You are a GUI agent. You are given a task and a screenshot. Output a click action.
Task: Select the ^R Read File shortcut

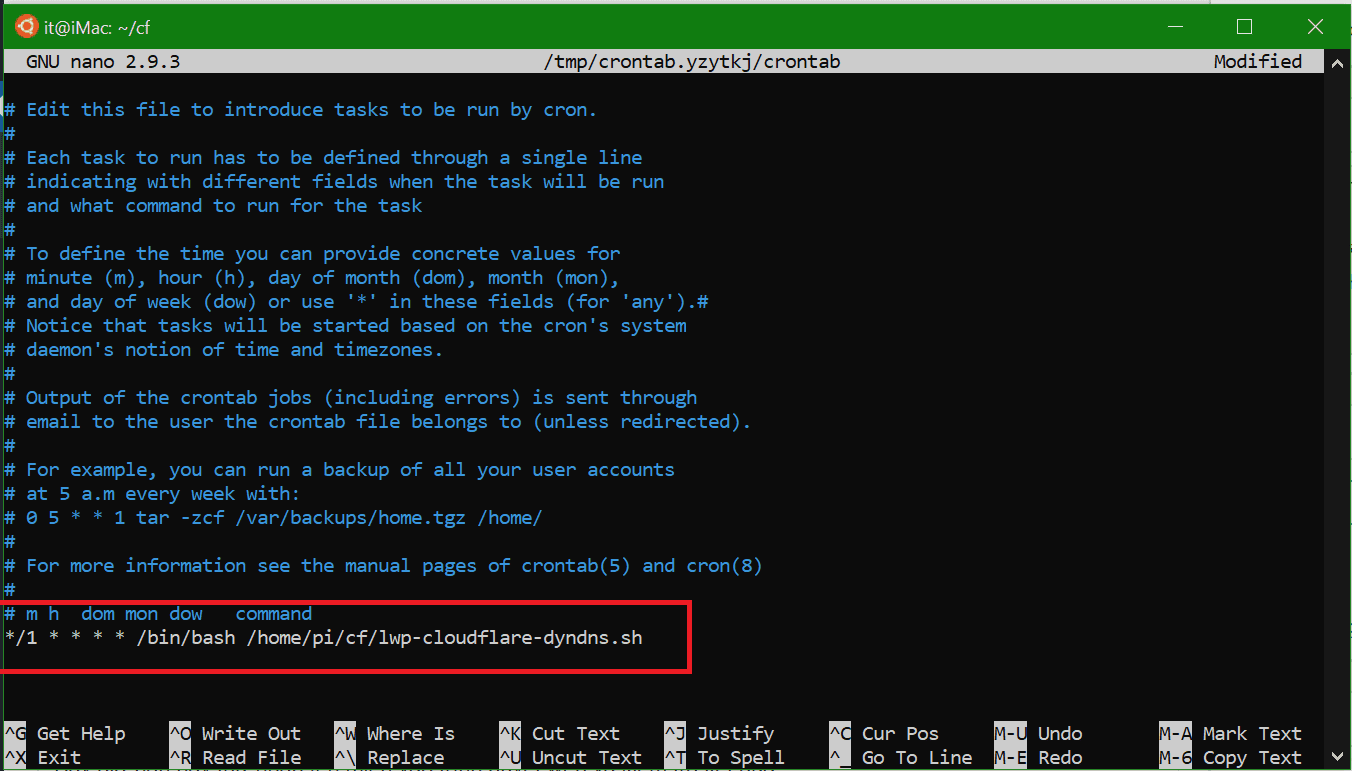pyautogui.click(x=235, y=758)
